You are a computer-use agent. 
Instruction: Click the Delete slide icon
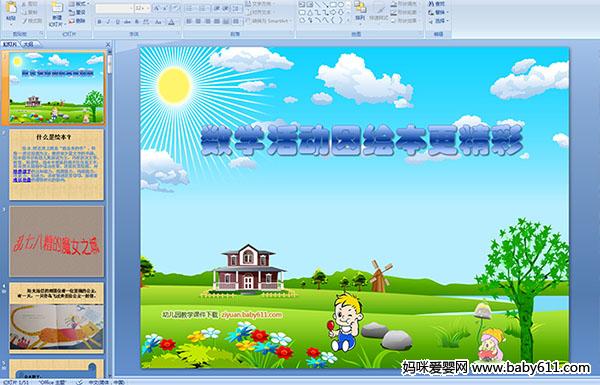tap(77, 21)
